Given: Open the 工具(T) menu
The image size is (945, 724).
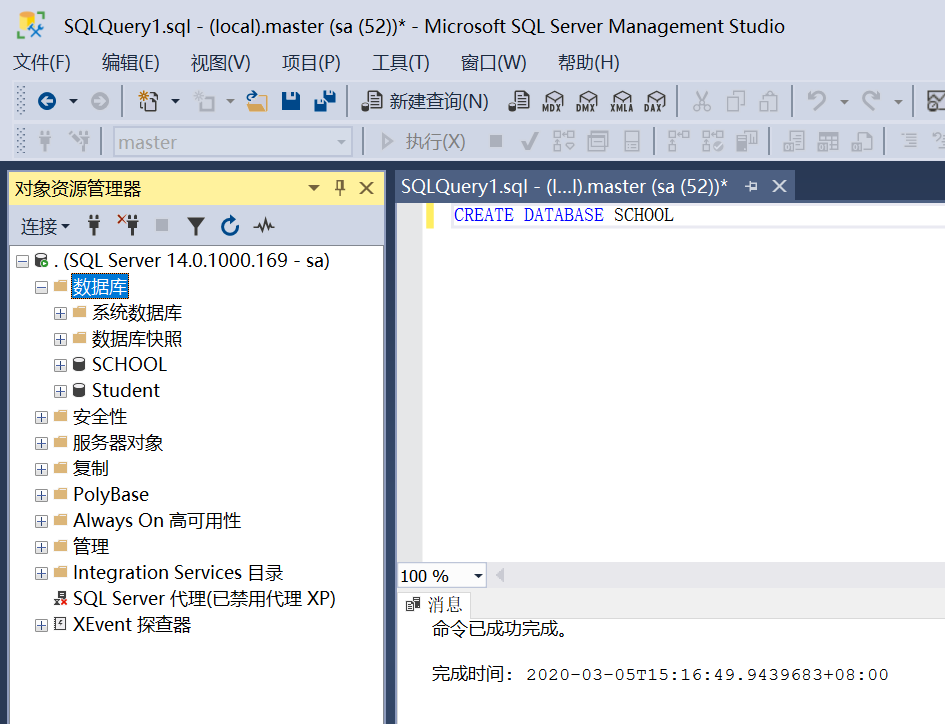Looking at the screenshot, I should click(401, 63).
